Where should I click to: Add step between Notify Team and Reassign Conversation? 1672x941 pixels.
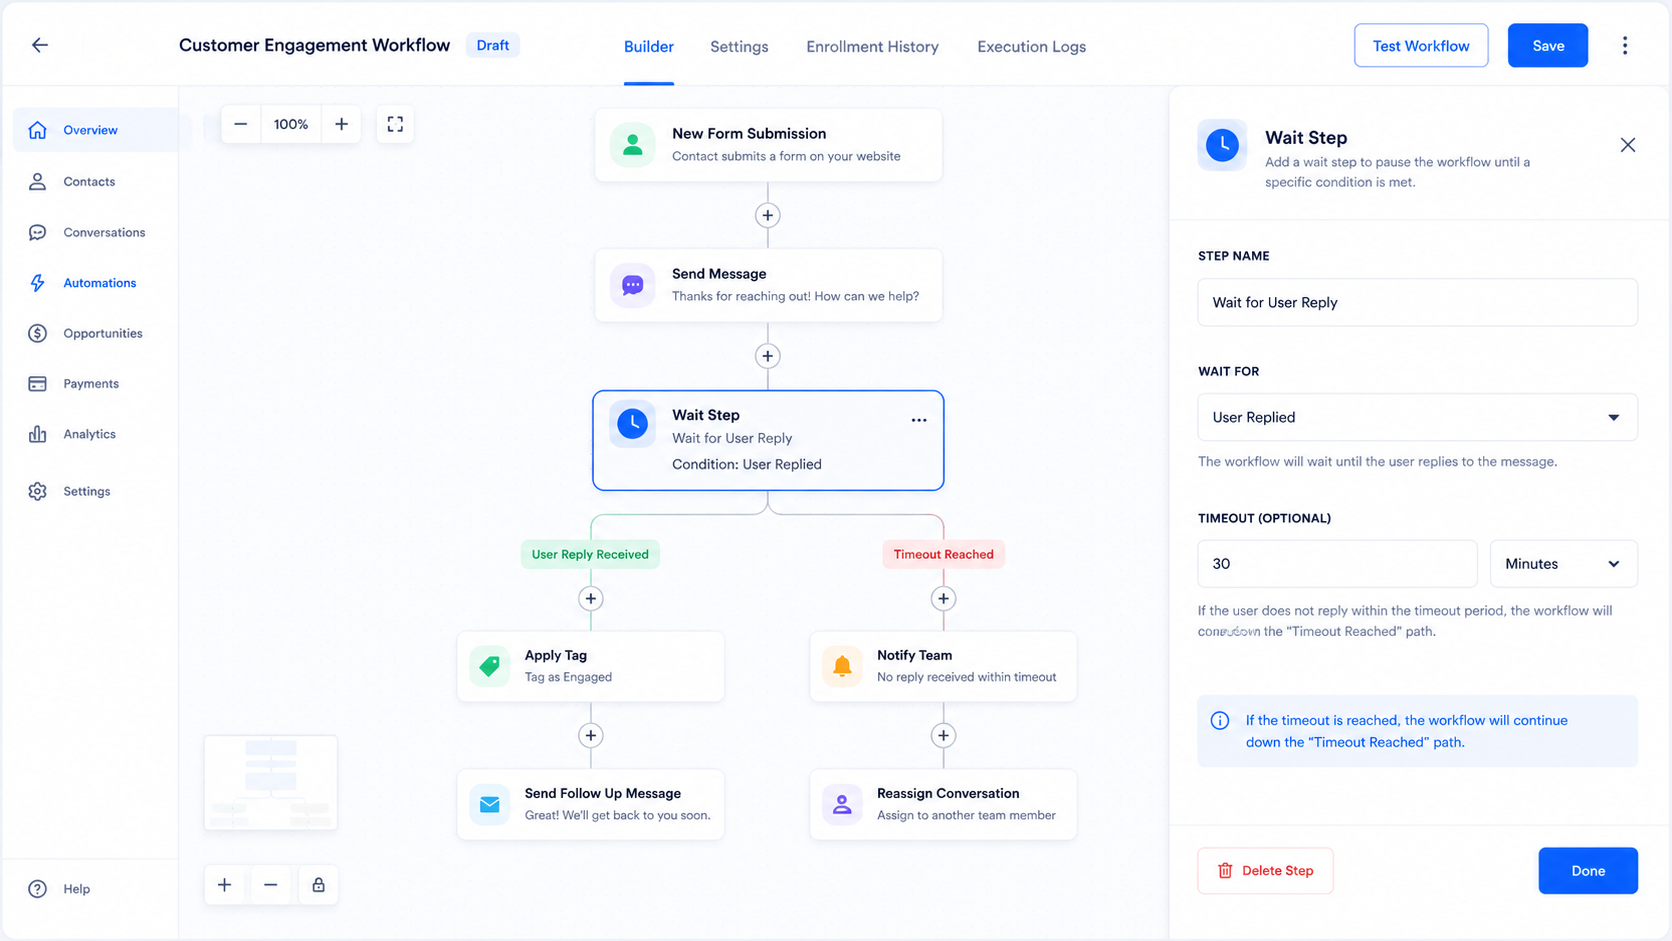click(x=943, y=736)
